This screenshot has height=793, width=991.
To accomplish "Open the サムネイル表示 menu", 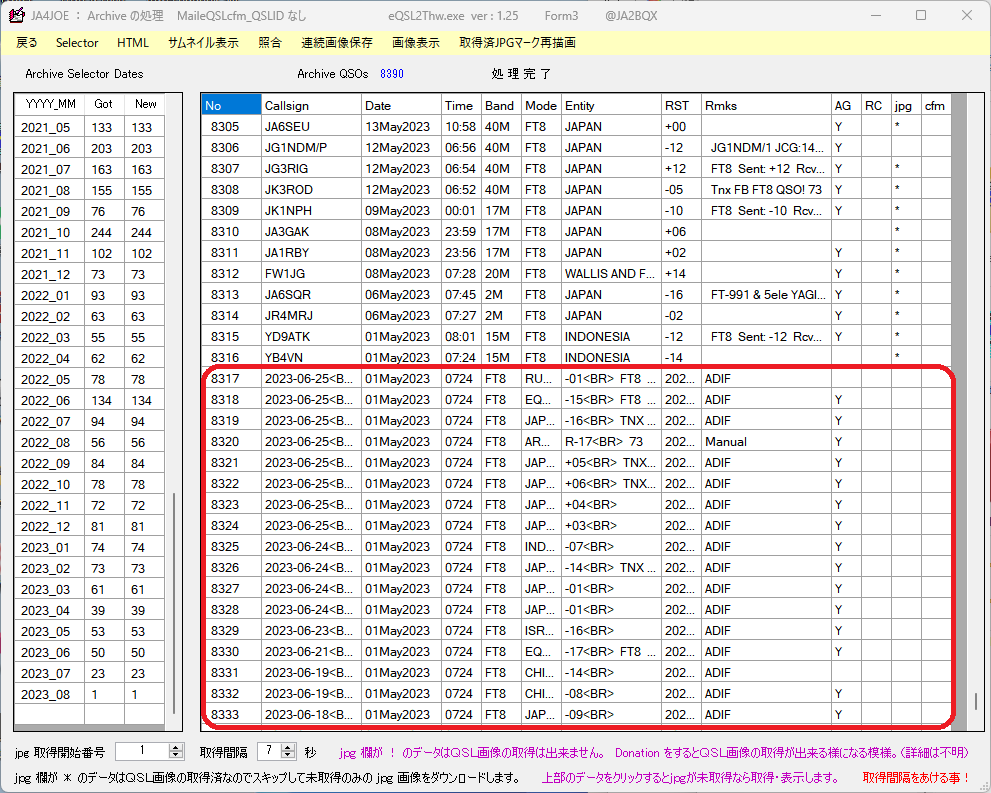I will (x=203, y=43).
